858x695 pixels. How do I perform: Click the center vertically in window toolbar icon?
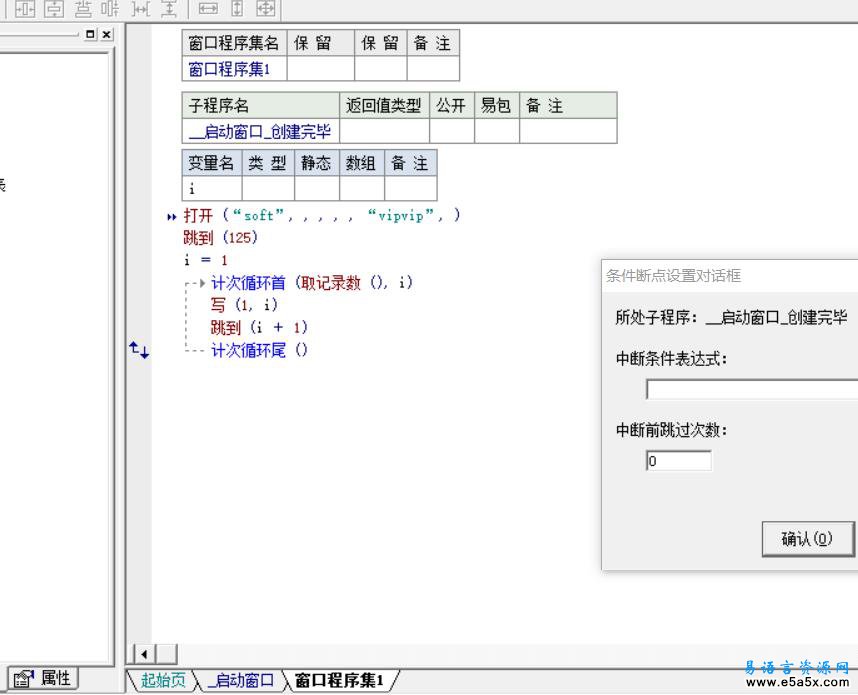pyautogui.click(x=54, y=8)
